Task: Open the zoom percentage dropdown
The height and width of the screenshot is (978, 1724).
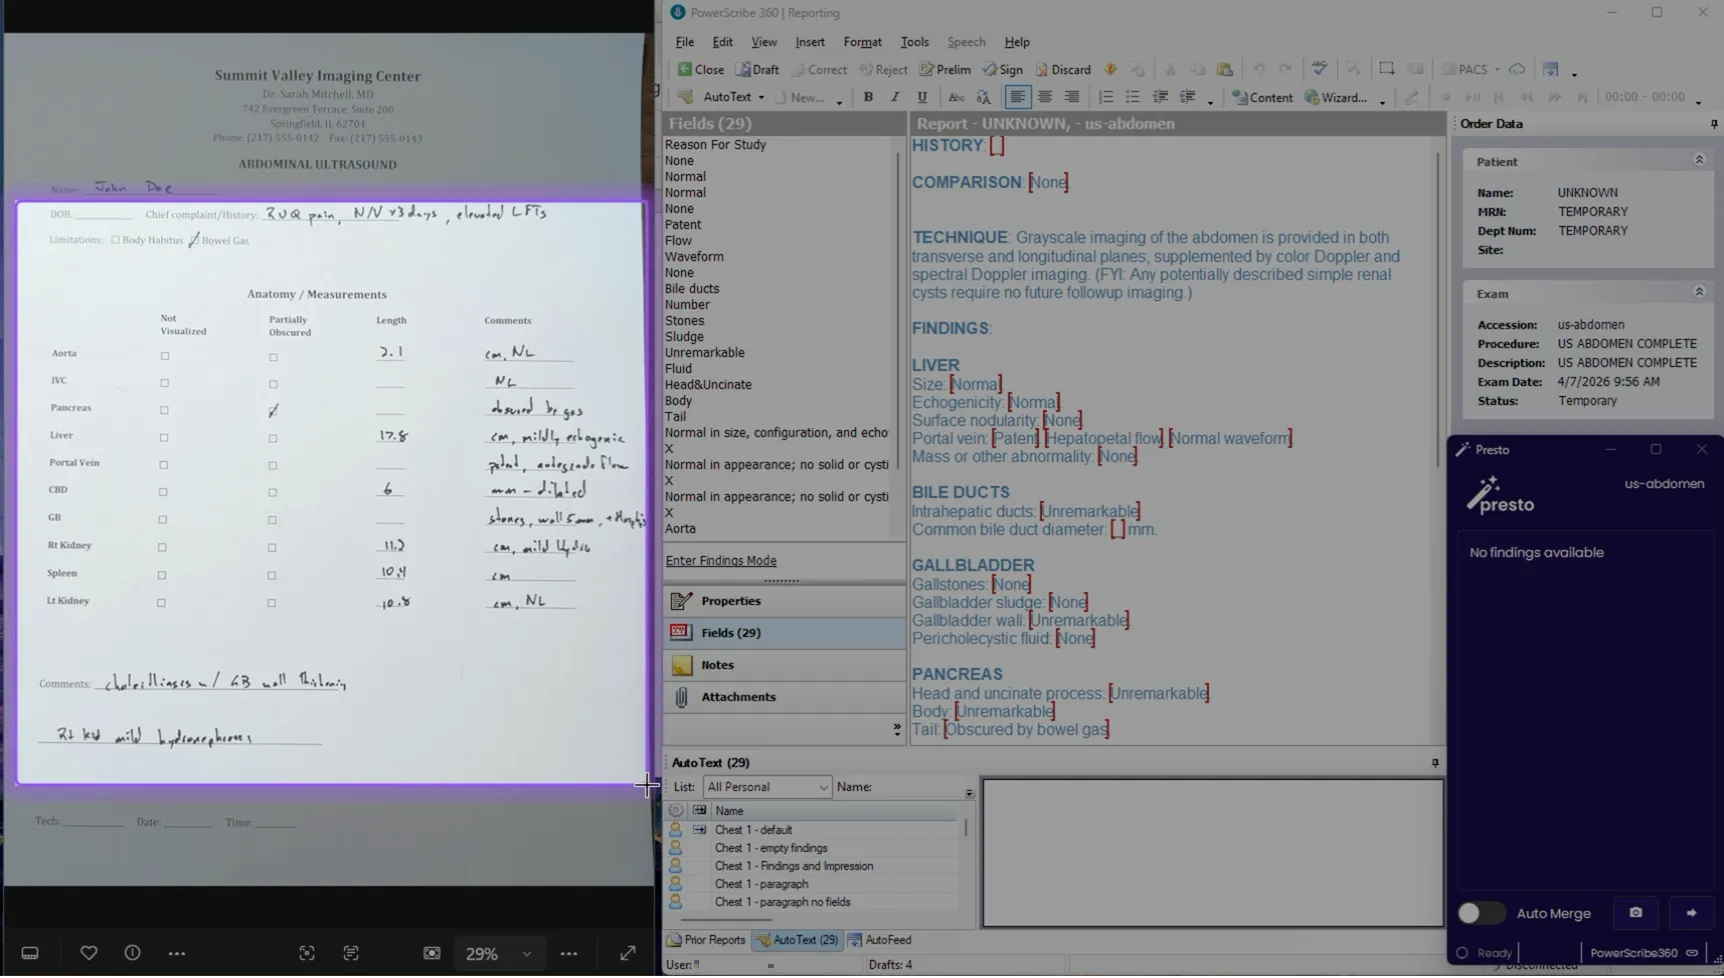Action: (525, 952)
